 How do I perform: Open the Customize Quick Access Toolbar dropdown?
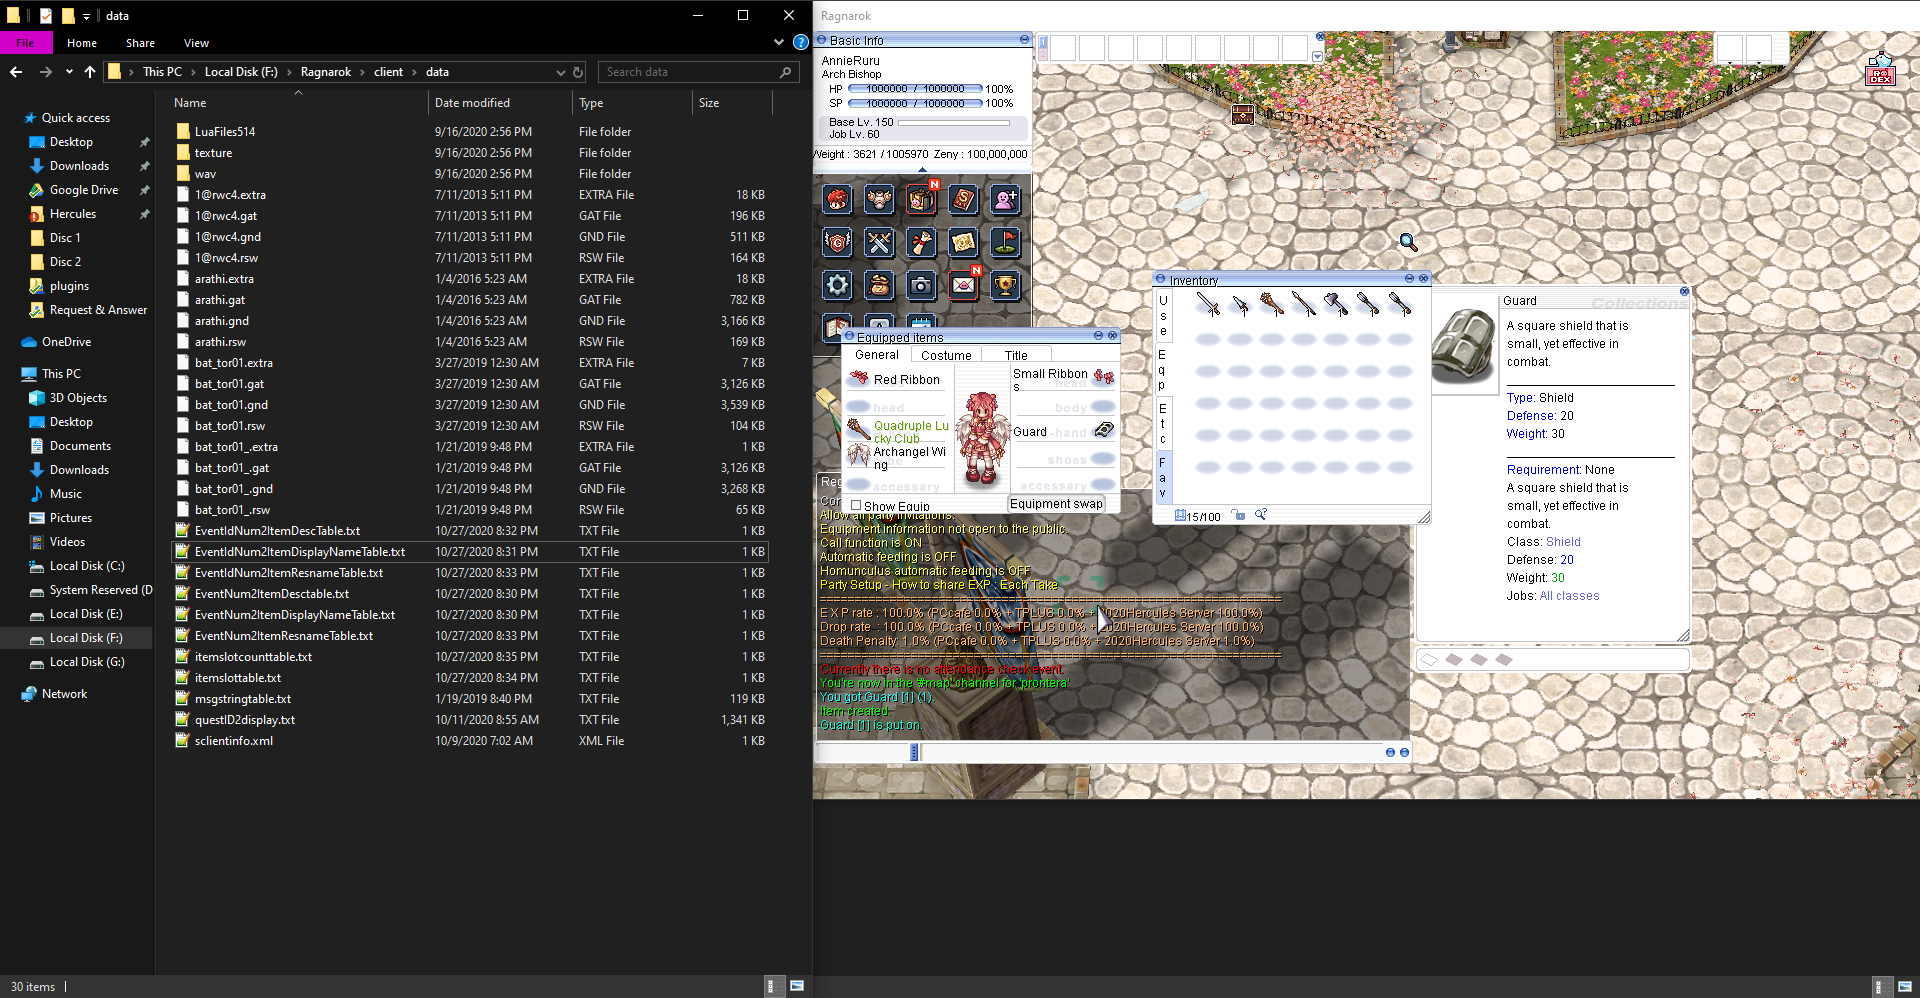(86, 16)
